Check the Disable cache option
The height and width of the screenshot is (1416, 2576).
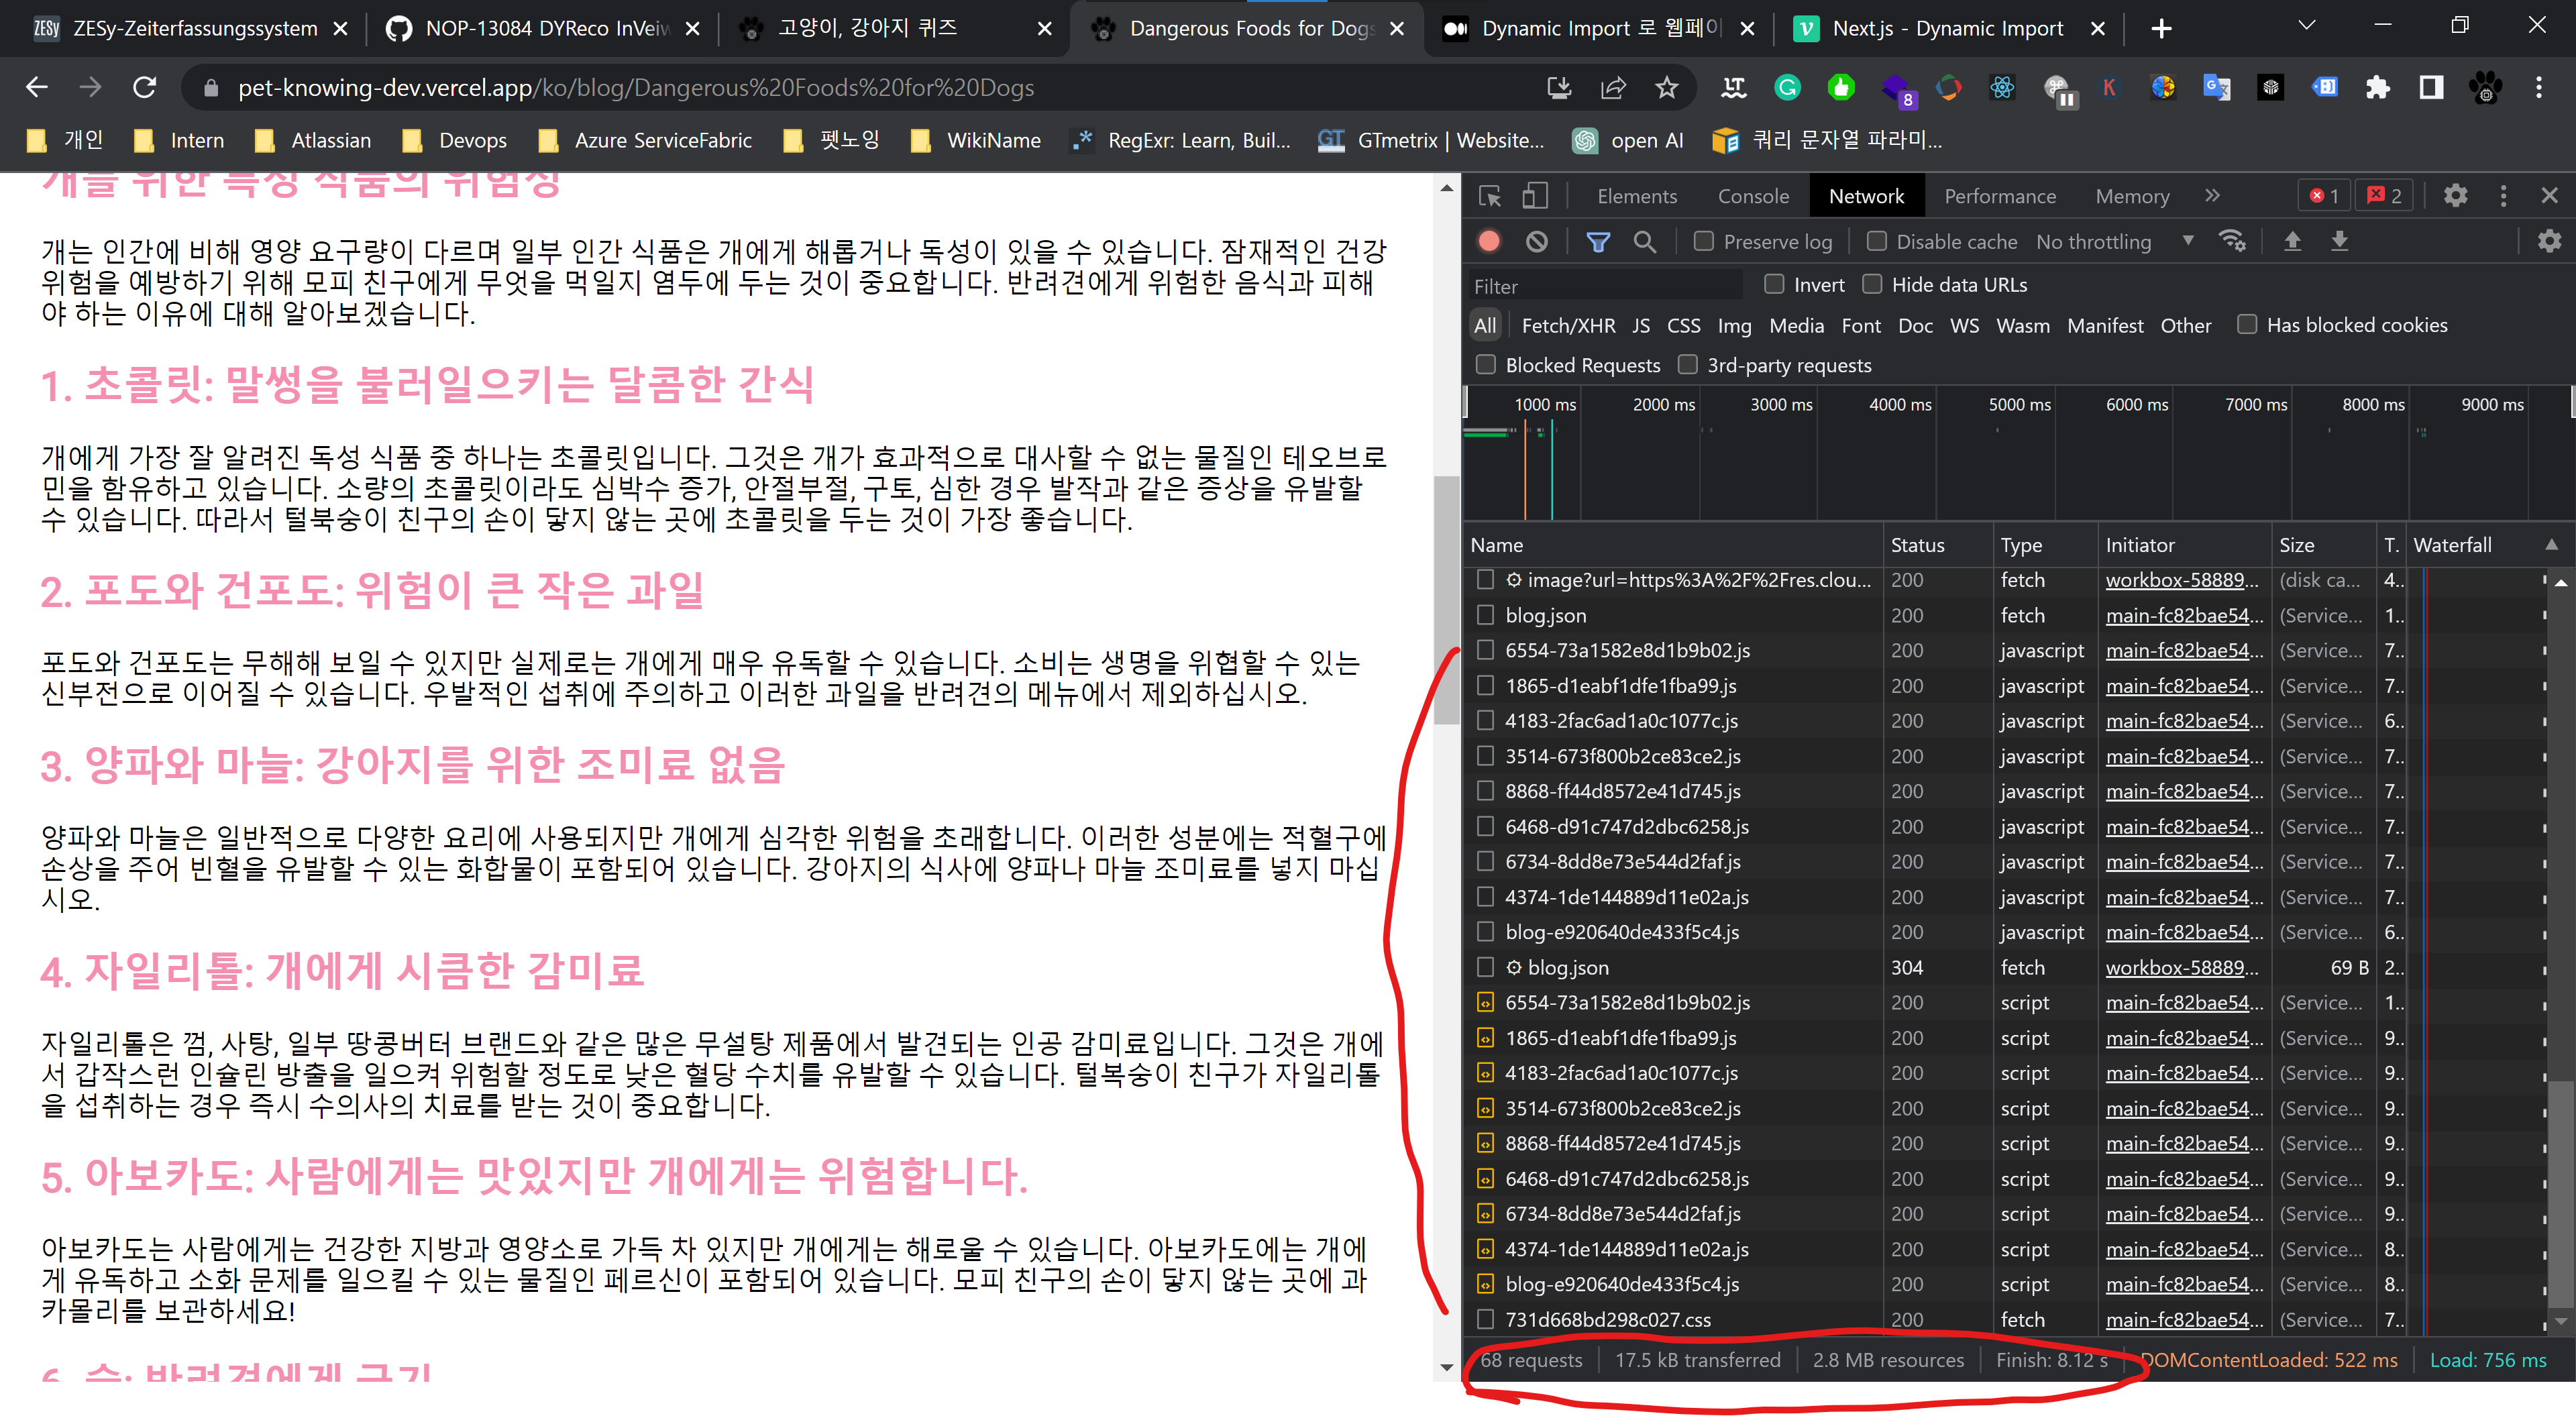tap(1877, 241)
